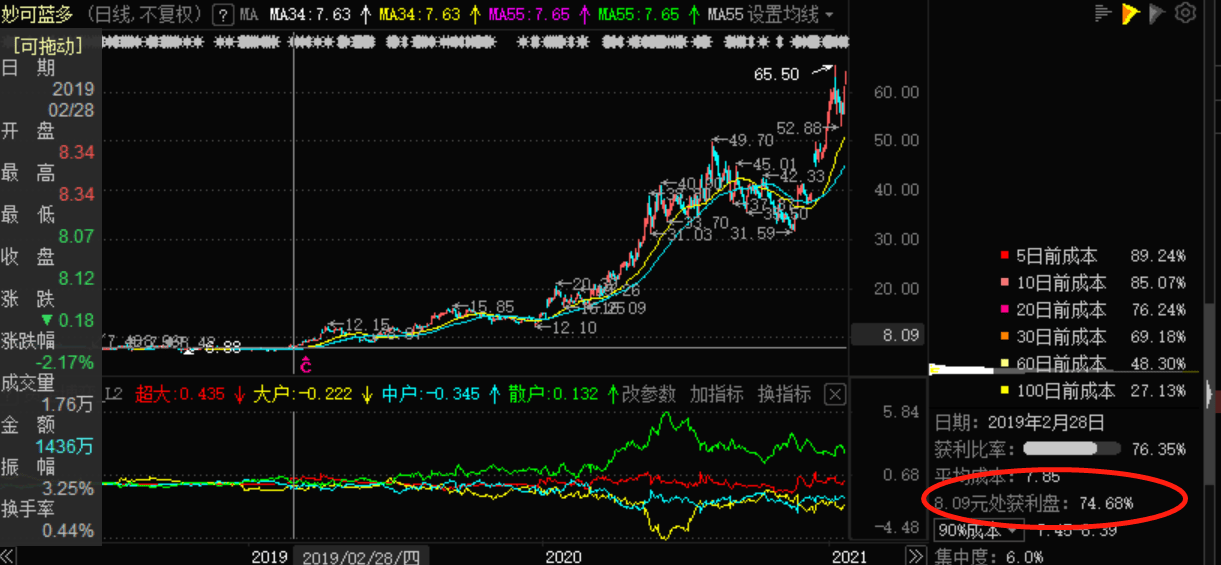This screenshot has height=565, width=1221.
Task: Toggle the 100日前成本 yellow legend swatch
Action: (x=1005, y=391)
